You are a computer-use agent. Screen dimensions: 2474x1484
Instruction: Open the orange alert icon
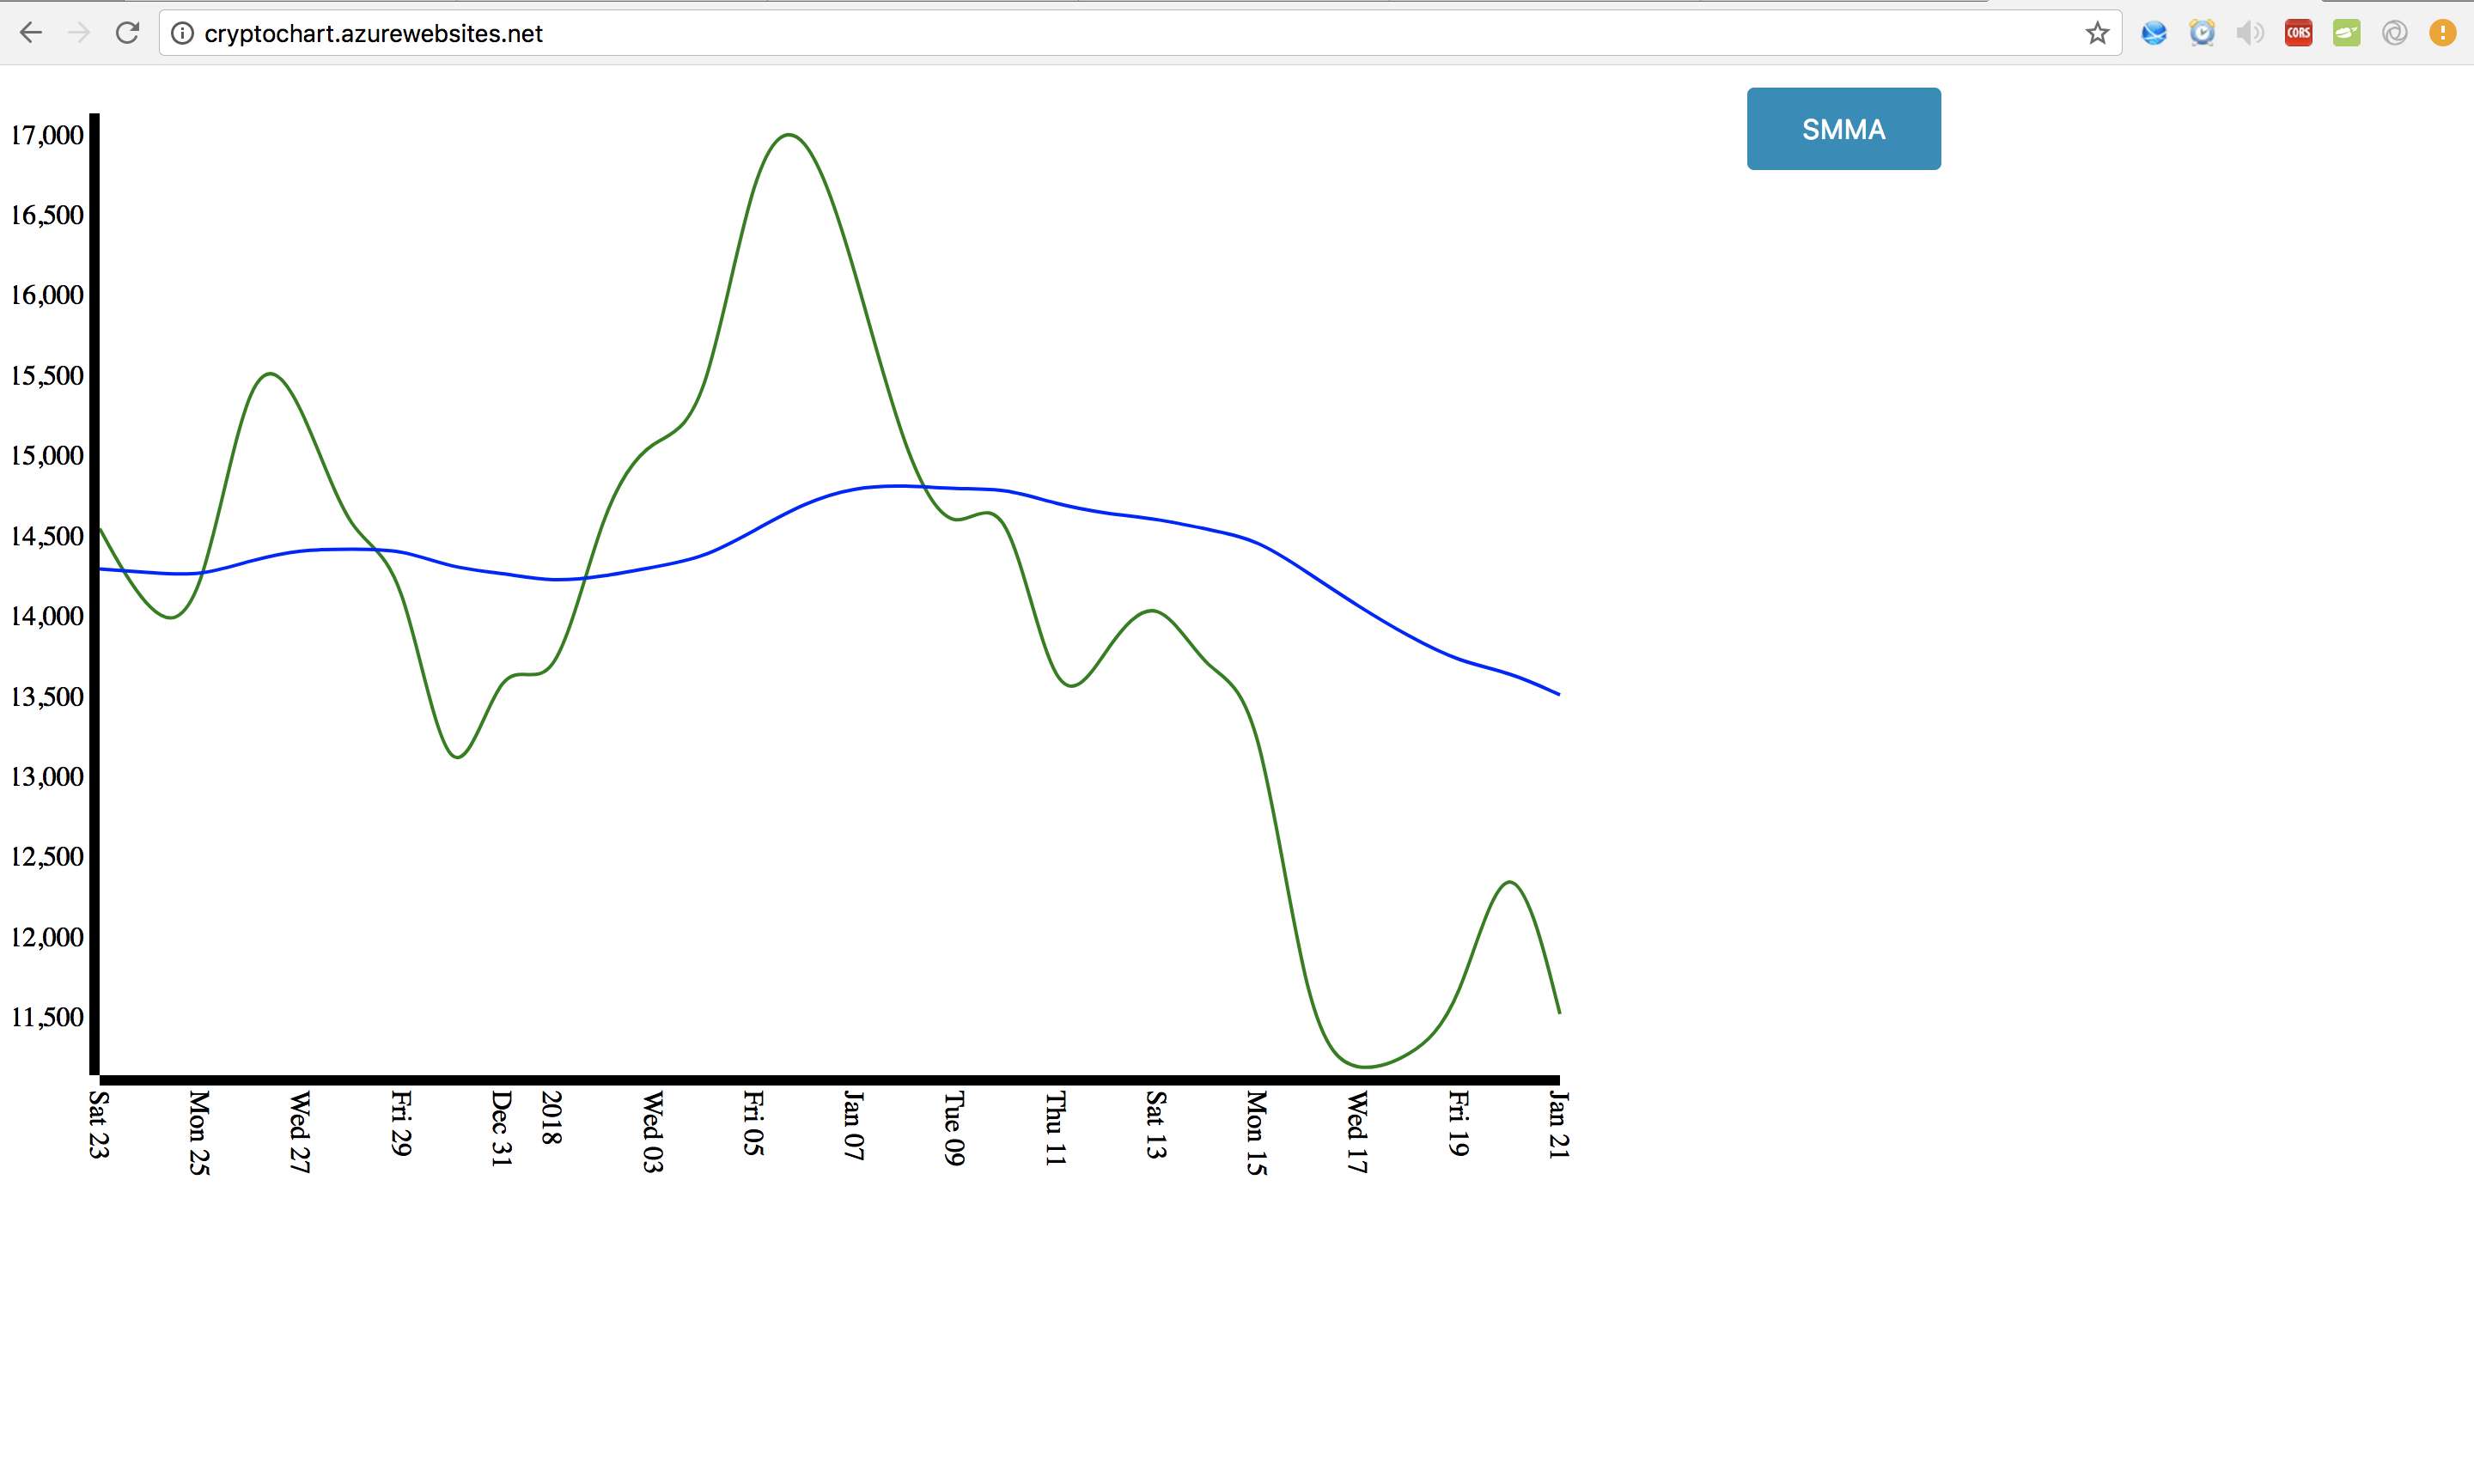click(2442, 33)
